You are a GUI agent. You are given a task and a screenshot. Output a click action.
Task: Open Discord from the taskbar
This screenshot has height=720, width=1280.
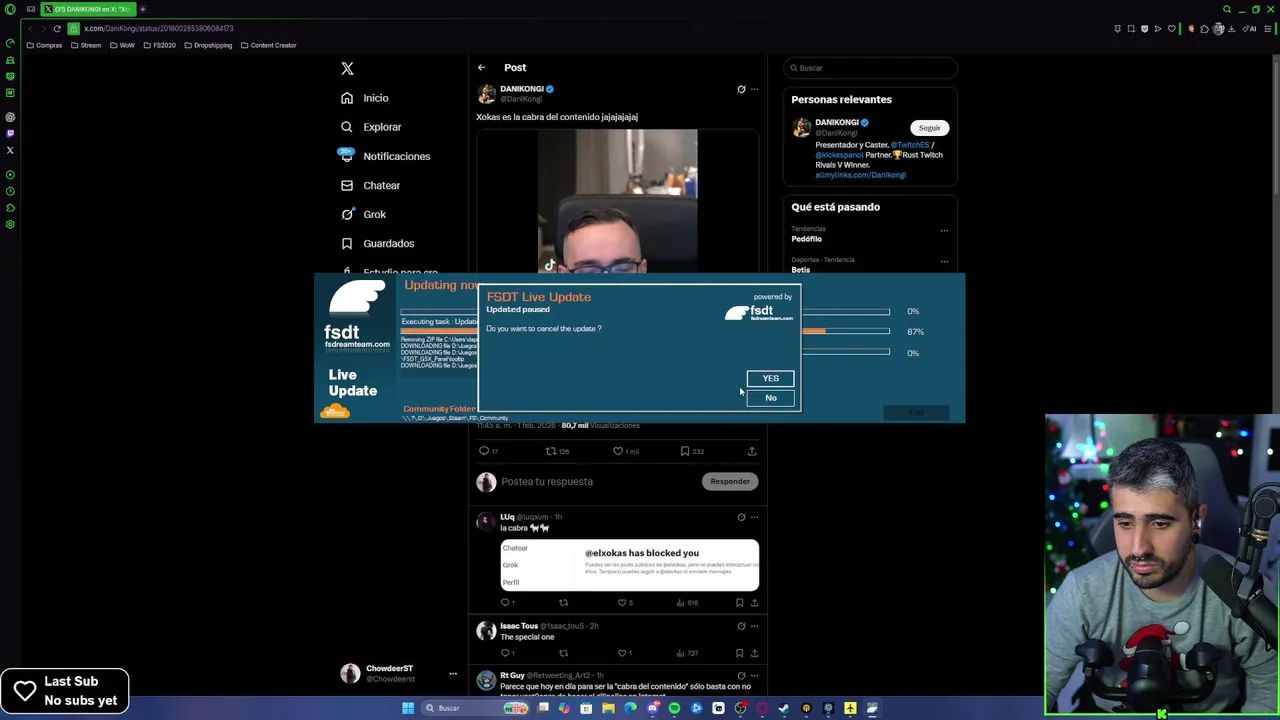pyautogui.click(x=652, y=708)
